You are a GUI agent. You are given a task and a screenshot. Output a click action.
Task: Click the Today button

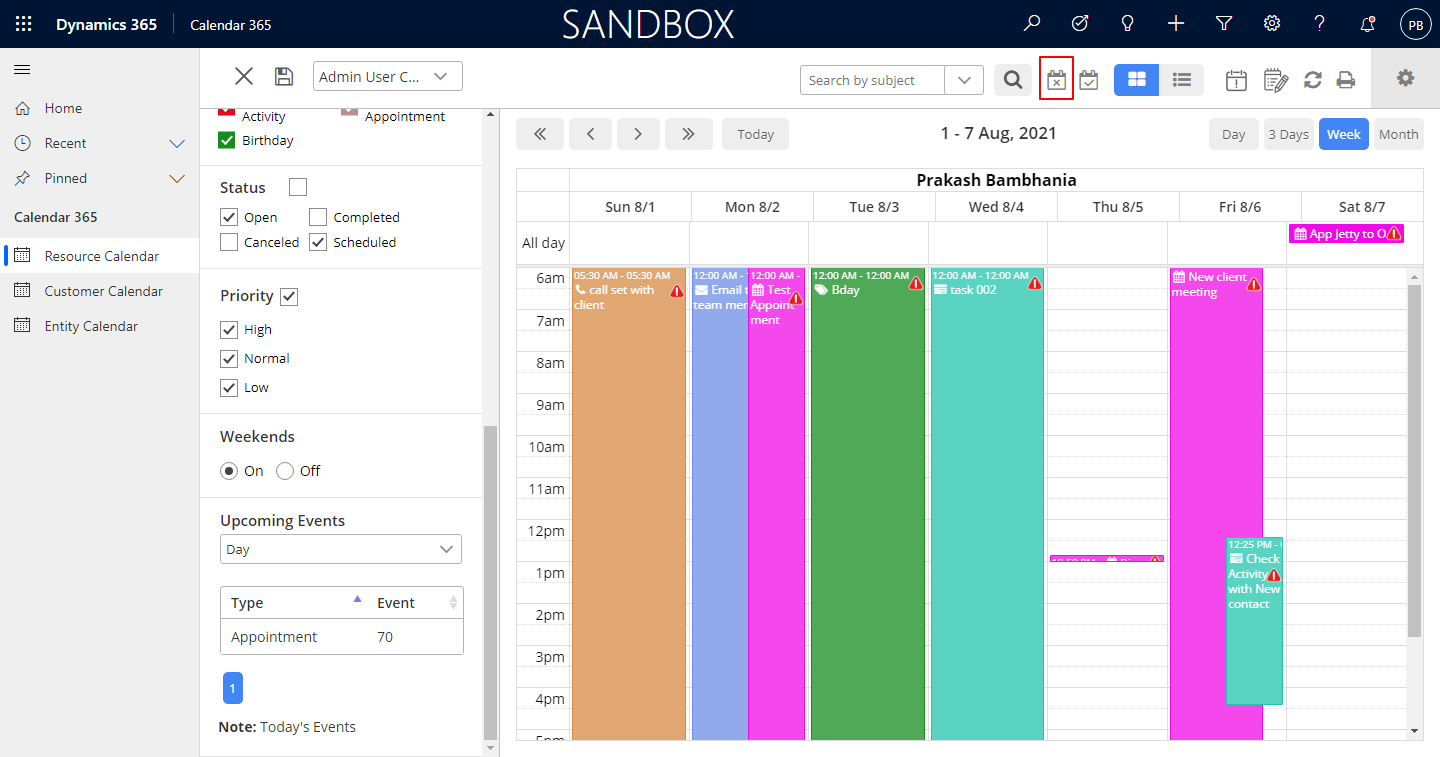click(755, 134)
